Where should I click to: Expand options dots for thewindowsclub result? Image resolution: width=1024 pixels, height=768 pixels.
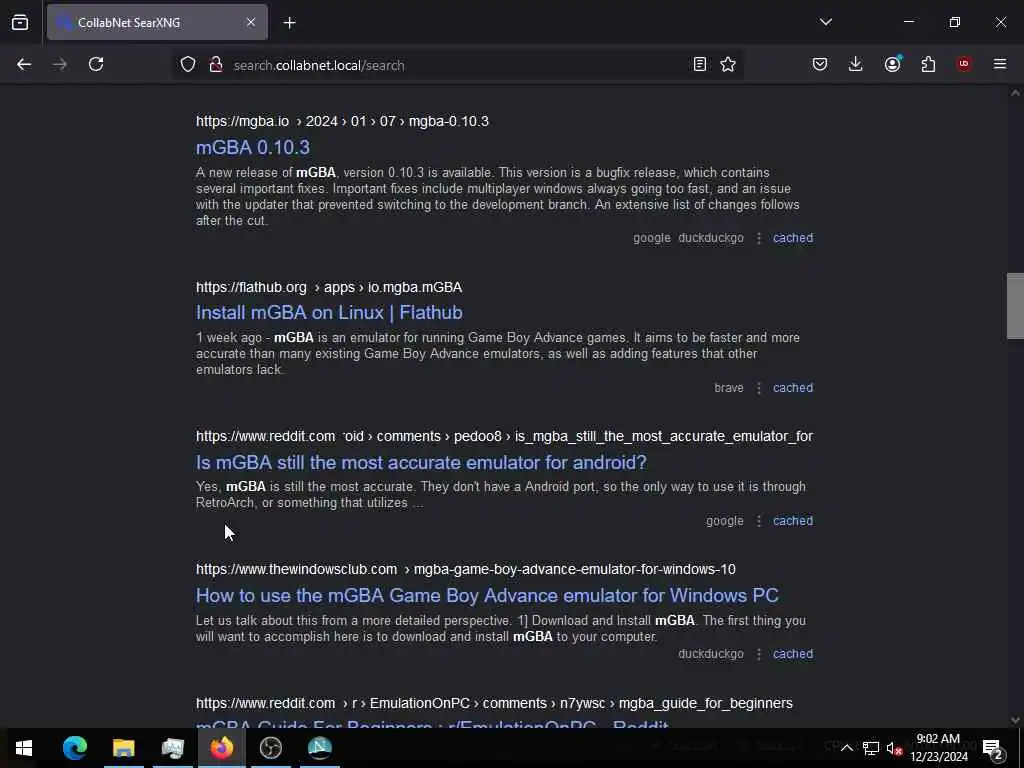pyautogui.click(x=759, y=654)
